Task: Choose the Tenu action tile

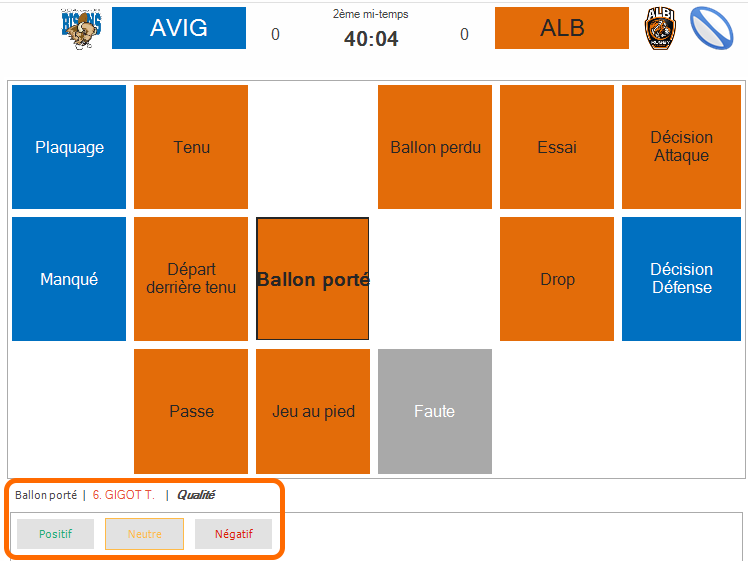Action: [191, 147]
